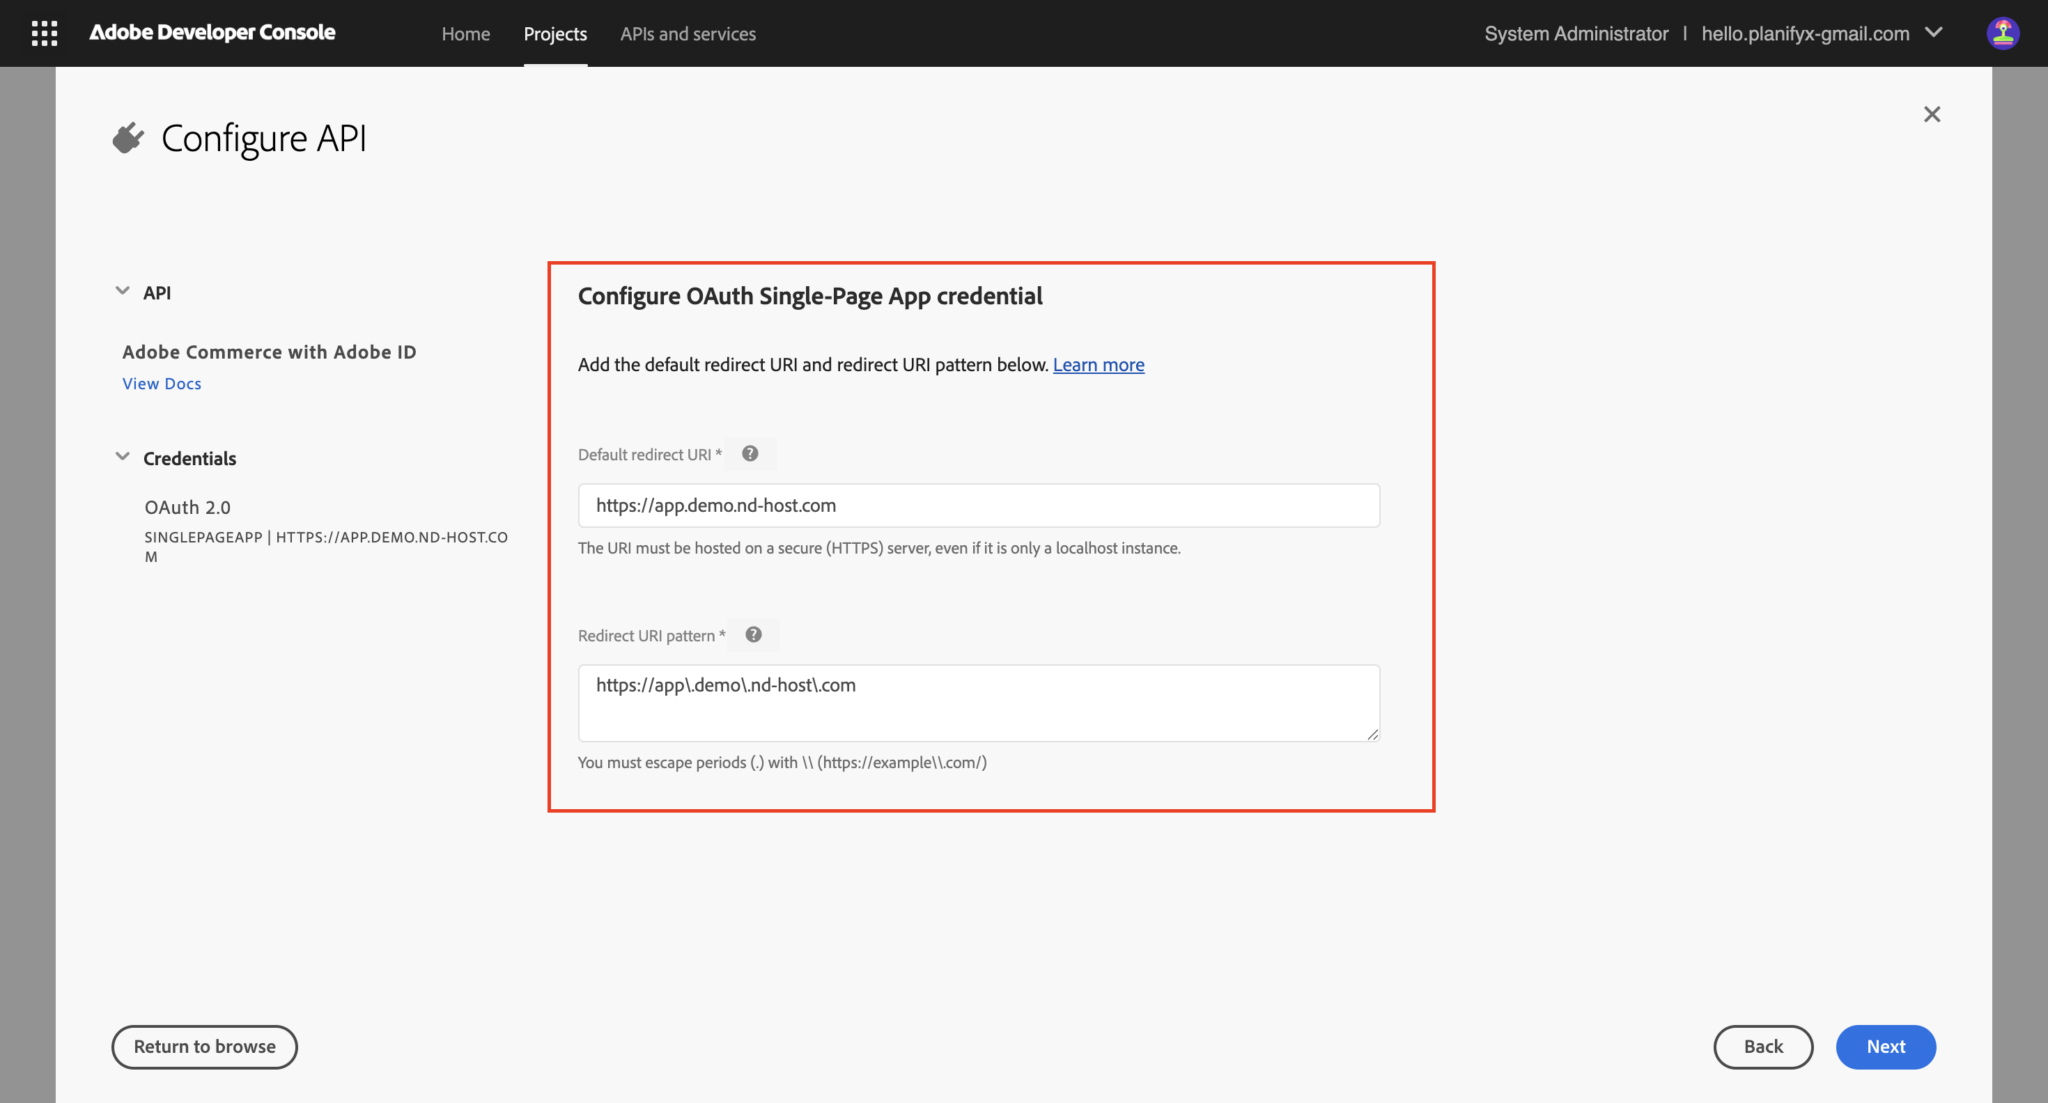Click help icon for Default redirect URI
Image resolution: width=2048 pixels, height=1103 pixels.
750,454
